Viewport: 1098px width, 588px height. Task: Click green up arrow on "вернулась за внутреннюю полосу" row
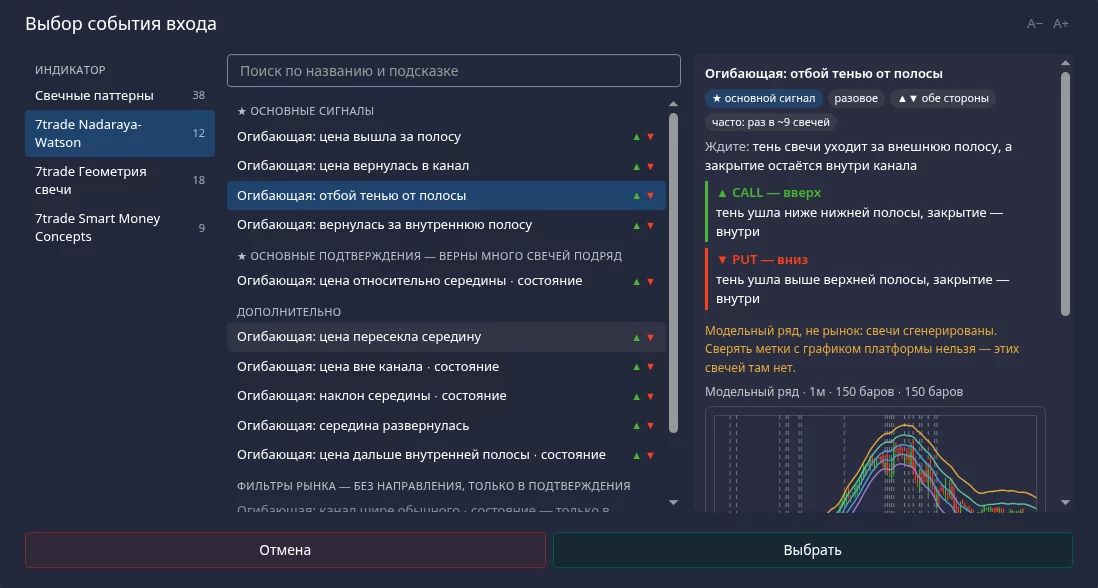pyautogui.click(x=637, y=225)
